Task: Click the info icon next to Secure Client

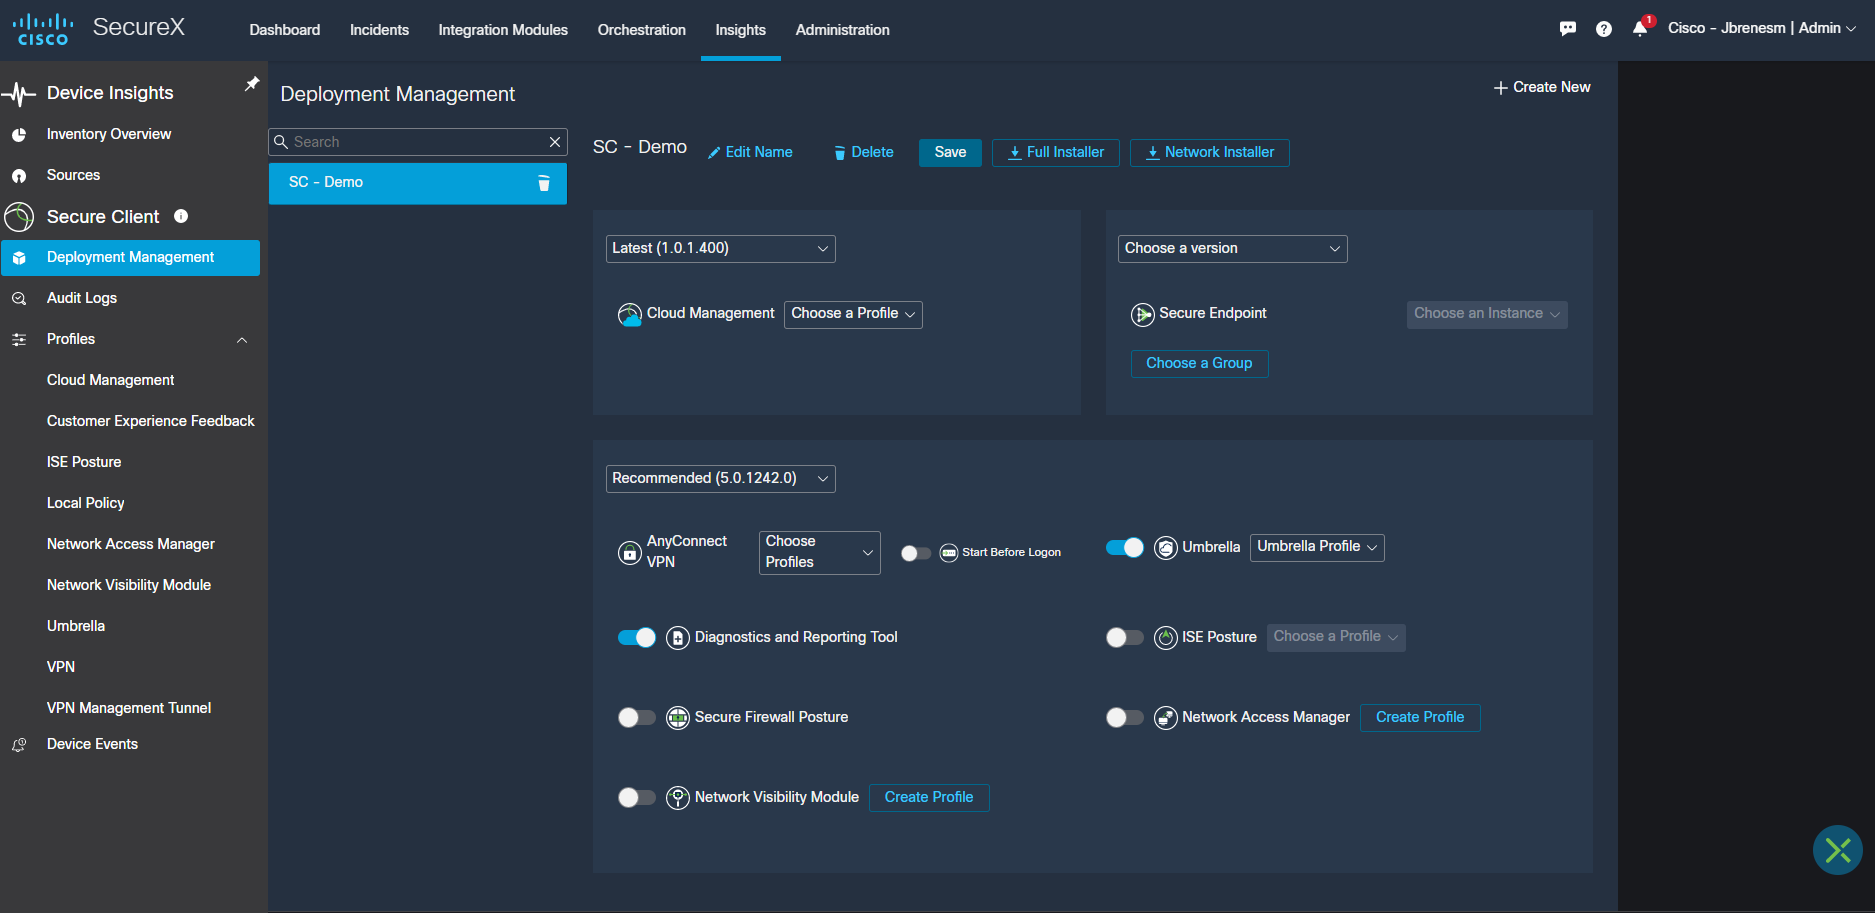Action: click(x=181, y=216)
